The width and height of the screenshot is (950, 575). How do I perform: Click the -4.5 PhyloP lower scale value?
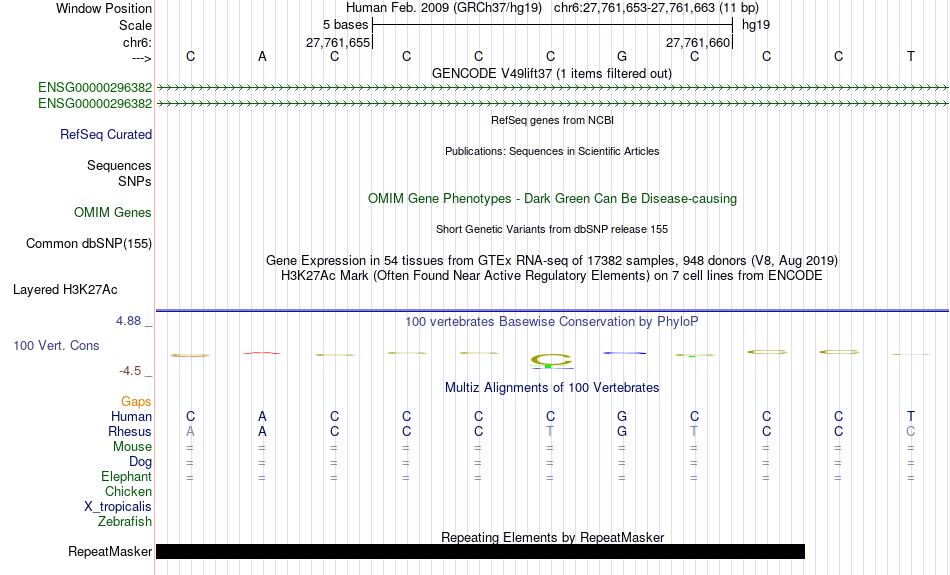(x=130, y=371)
